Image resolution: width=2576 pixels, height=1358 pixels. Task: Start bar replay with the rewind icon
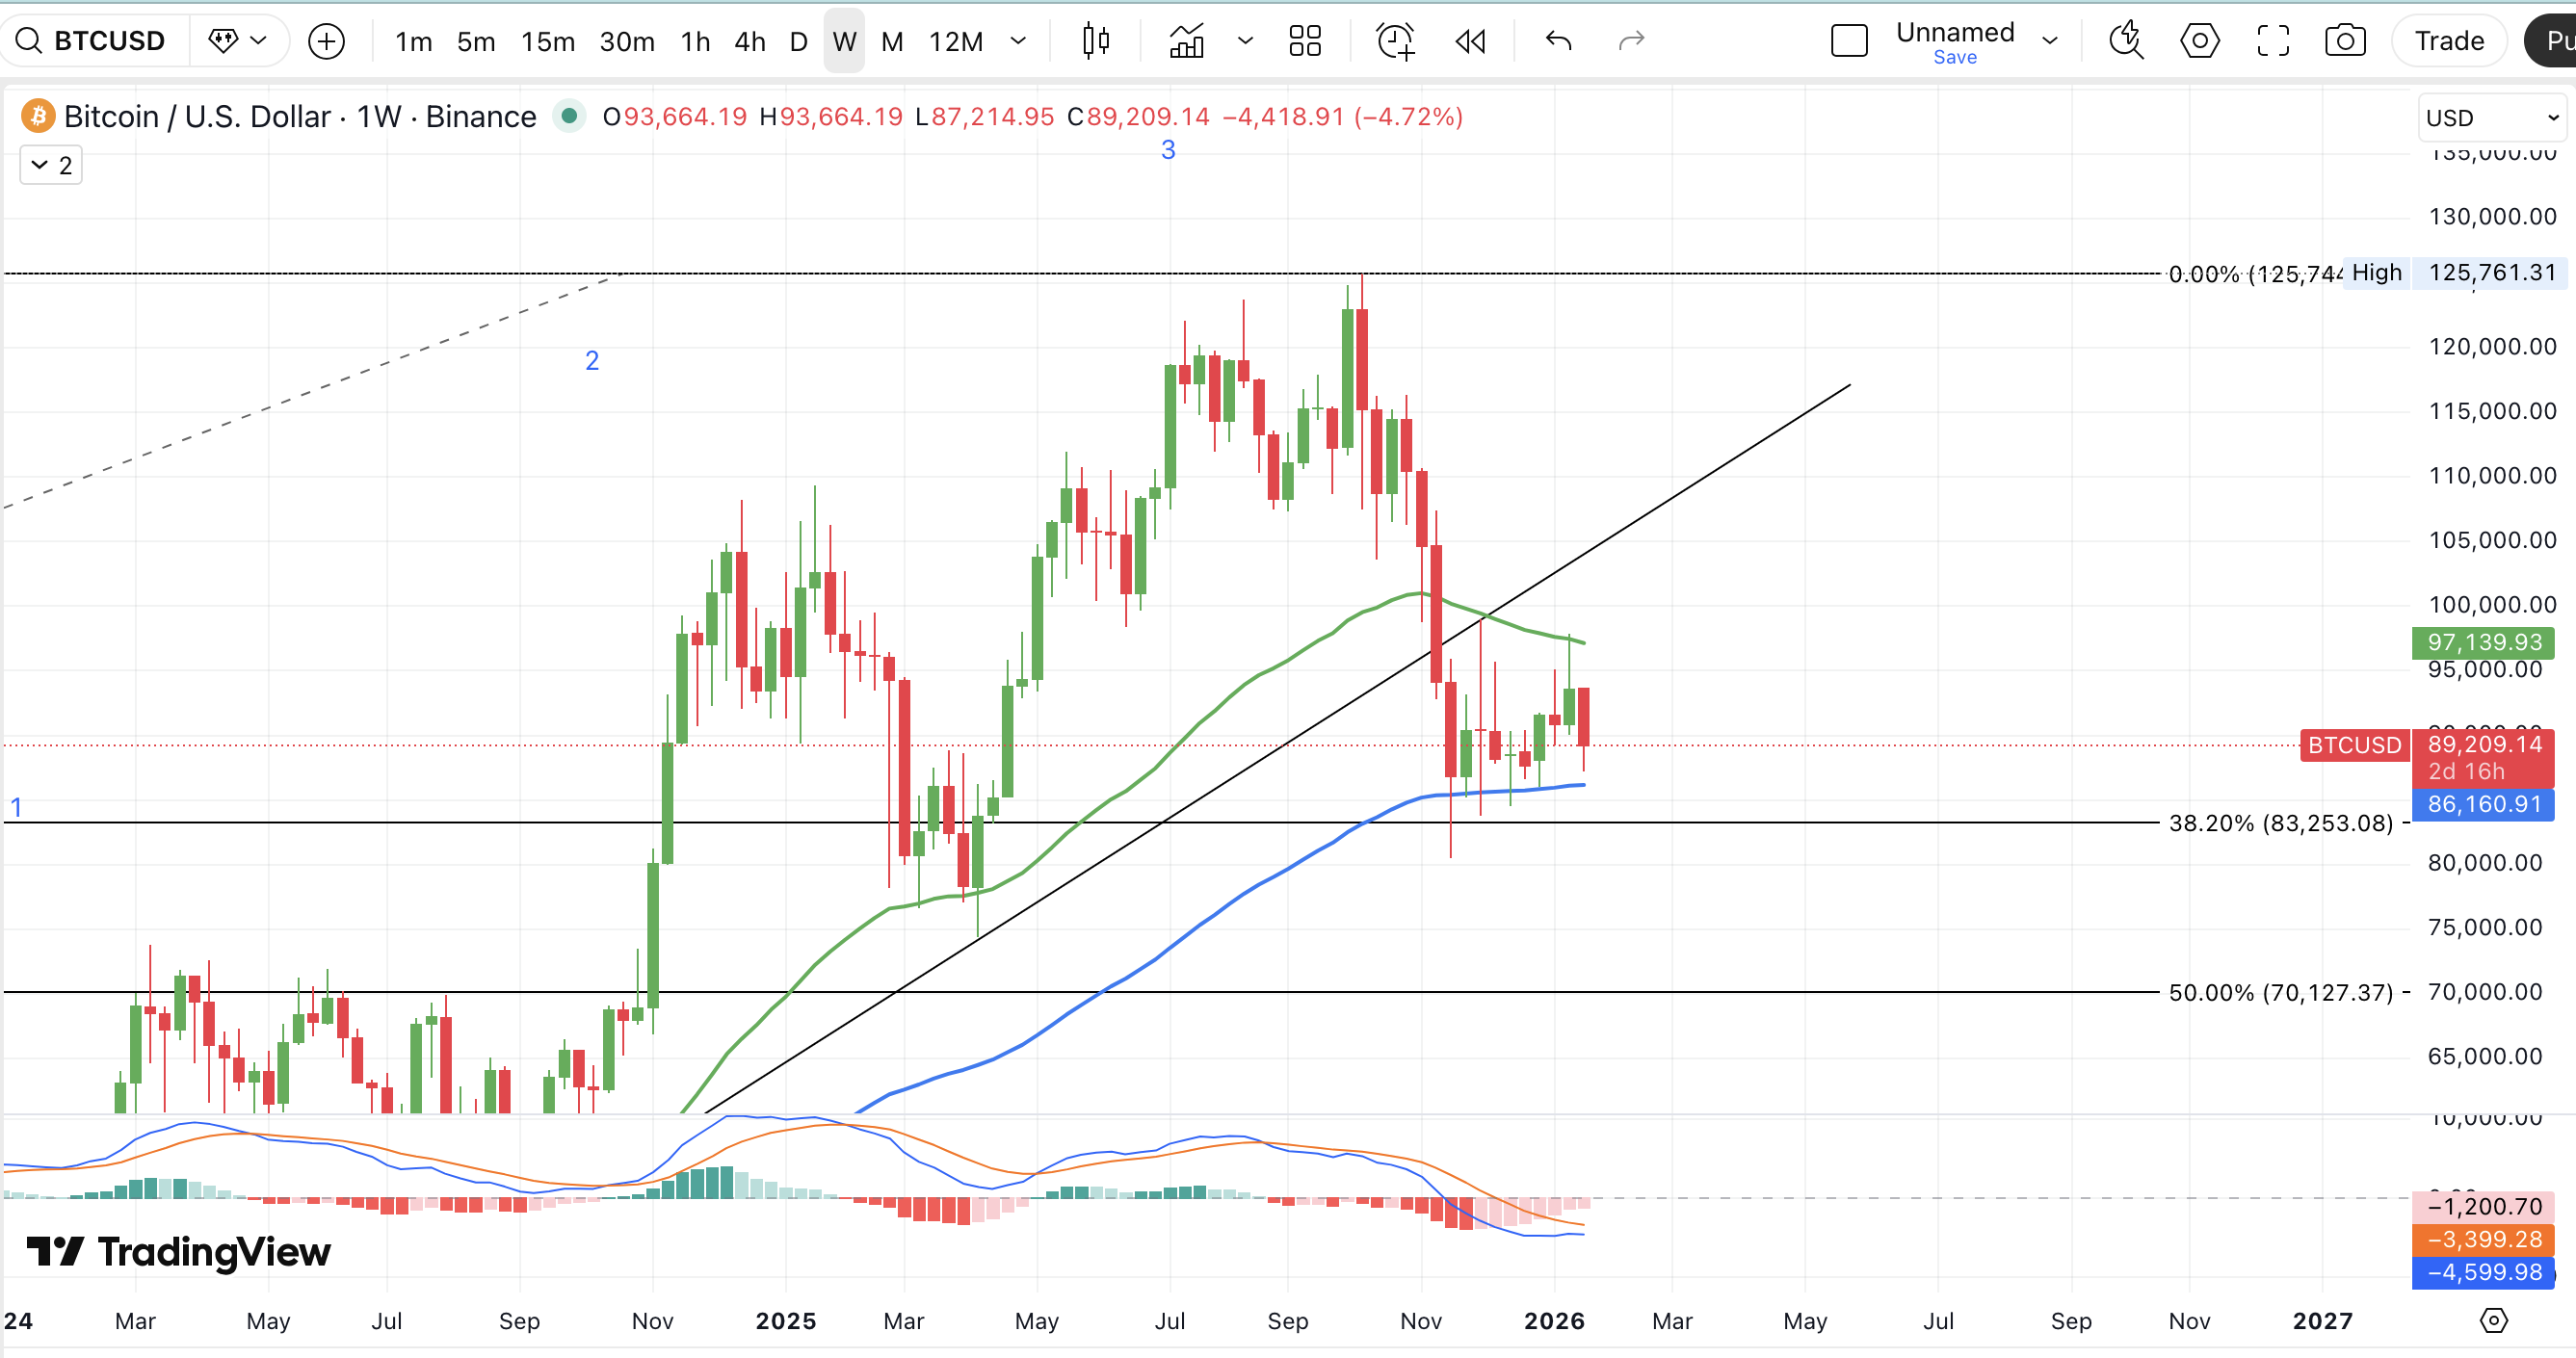pos(1470,41)
